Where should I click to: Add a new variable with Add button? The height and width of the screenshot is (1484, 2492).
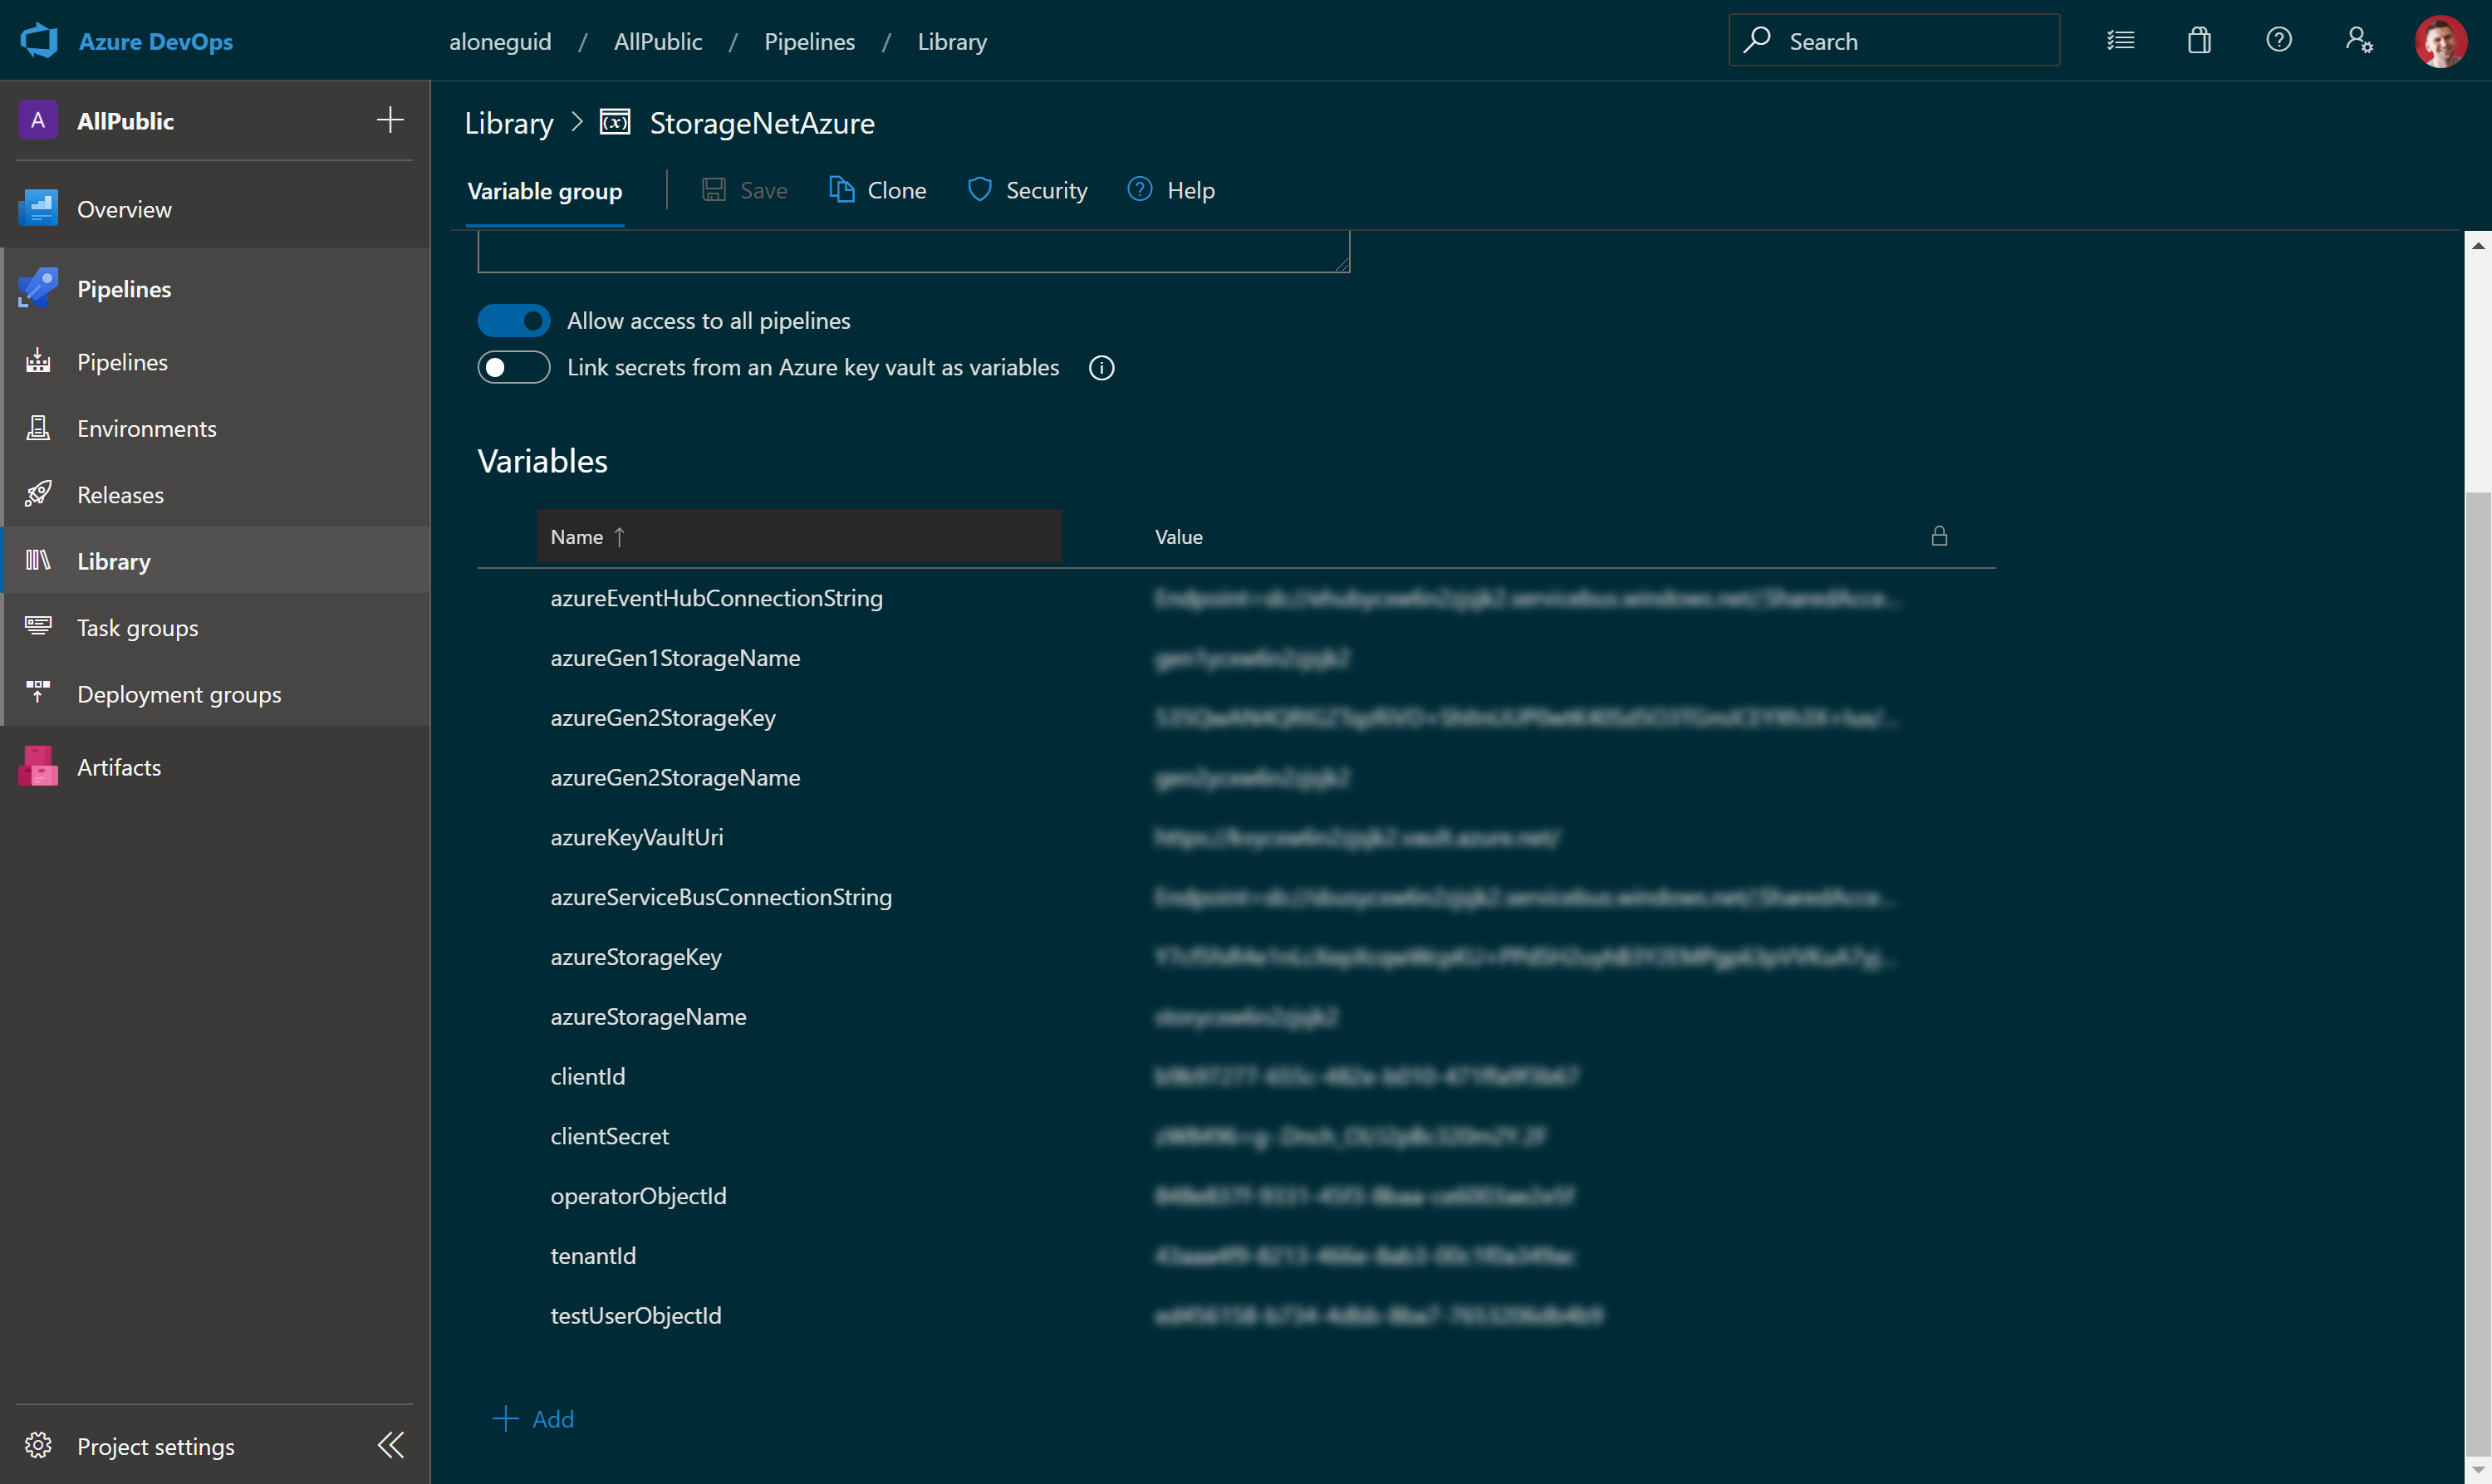tap(533, 1418)
